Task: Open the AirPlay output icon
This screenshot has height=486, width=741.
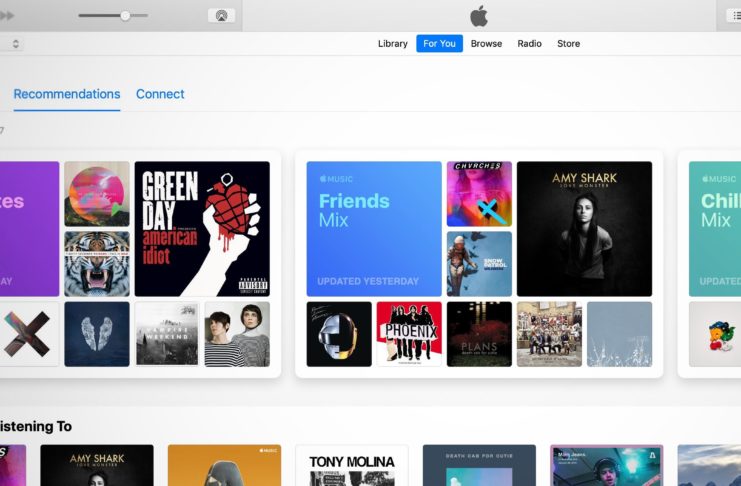Action: click(221, 16)
